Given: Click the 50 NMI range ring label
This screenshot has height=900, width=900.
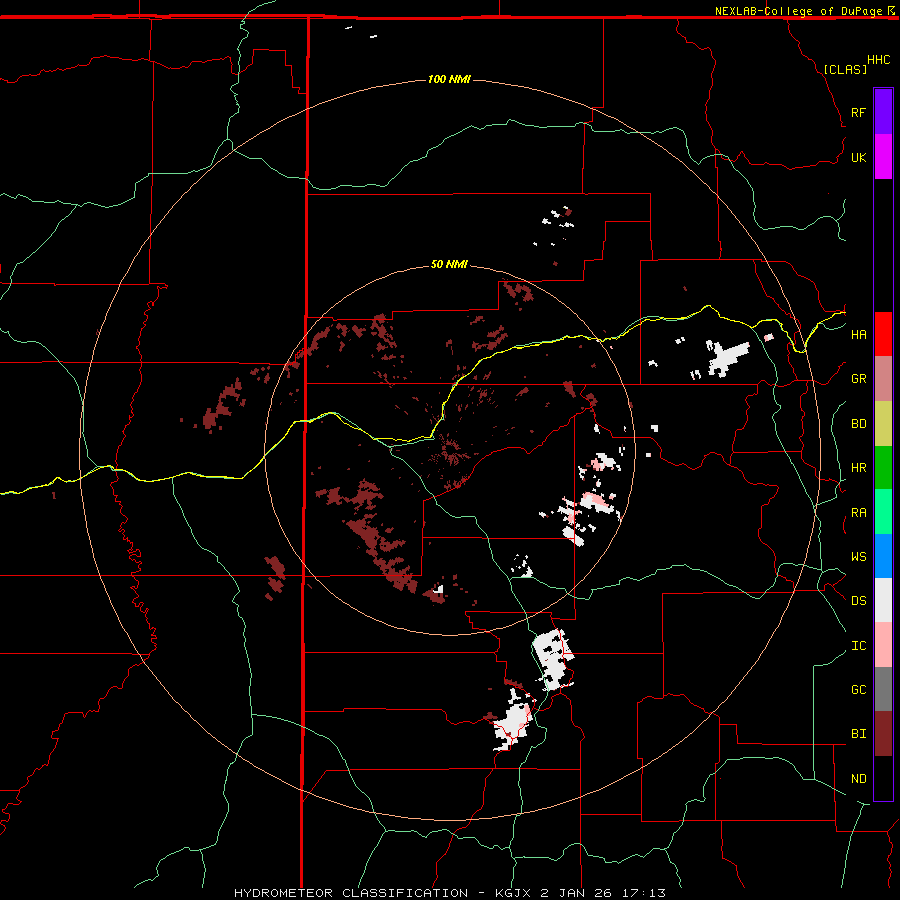Looking at the screenshot, I should coord(449,264).
